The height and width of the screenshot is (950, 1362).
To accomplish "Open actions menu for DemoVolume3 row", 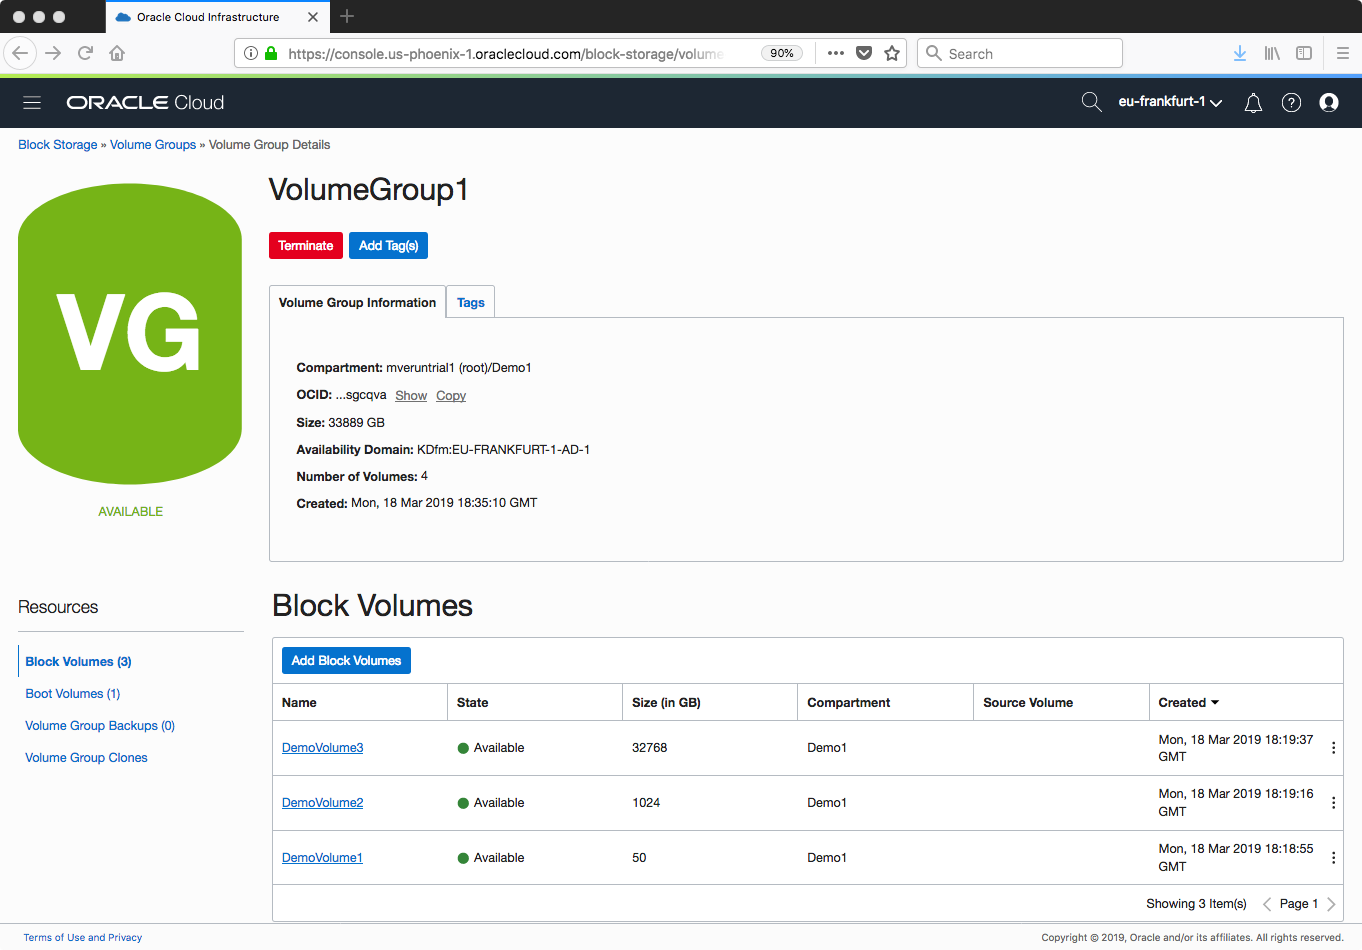I will click(x=1333, y=748).
